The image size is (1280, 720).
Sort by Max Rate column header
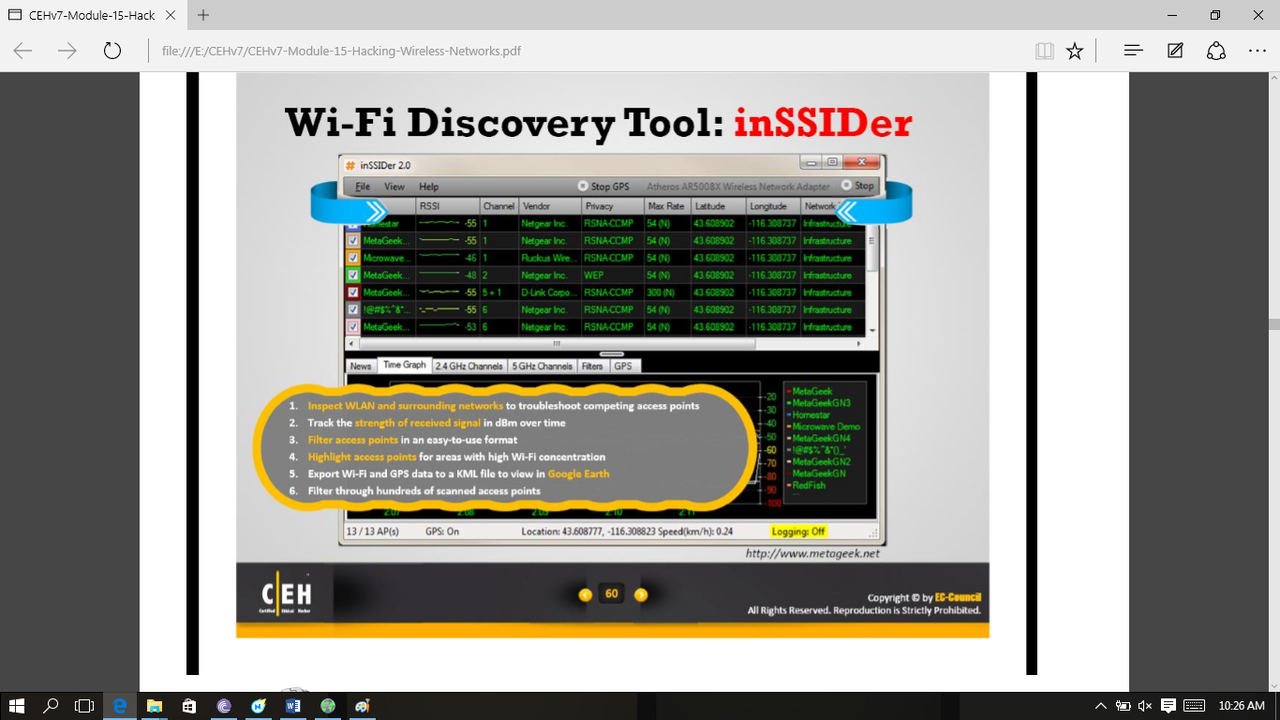coord(667,206)
